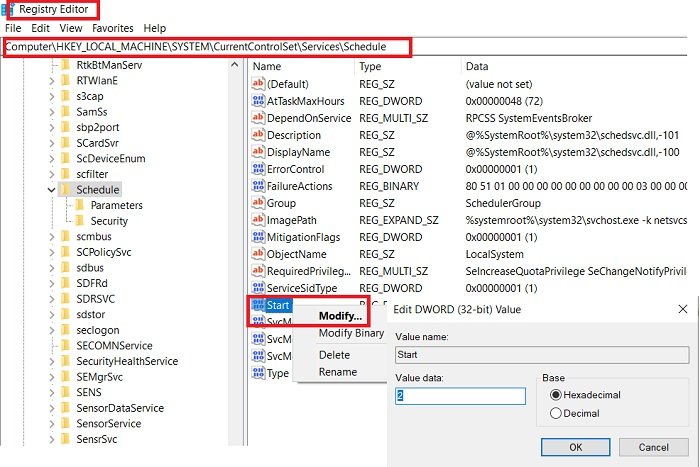The image size is (700, 467).
Task: Click the sdstor folder icon
Action: [65, 314]
